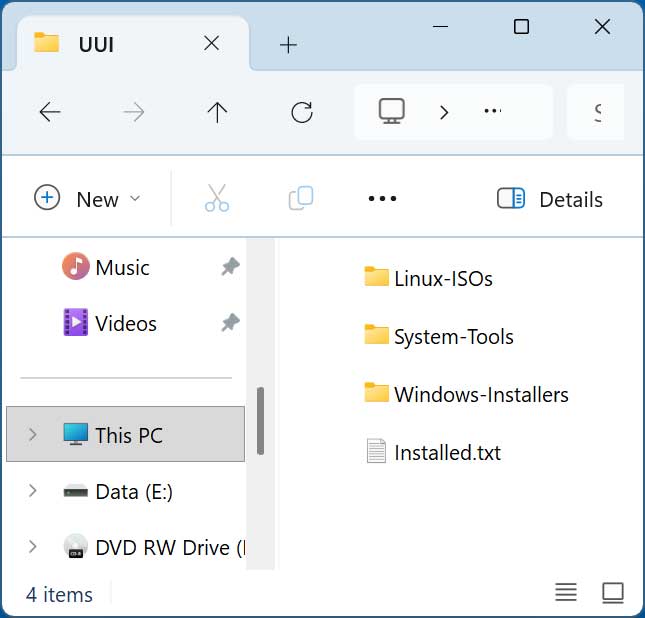The image size is (645, 618).
Task: Click the Windows-Installers folder icon
Action: 376,392
